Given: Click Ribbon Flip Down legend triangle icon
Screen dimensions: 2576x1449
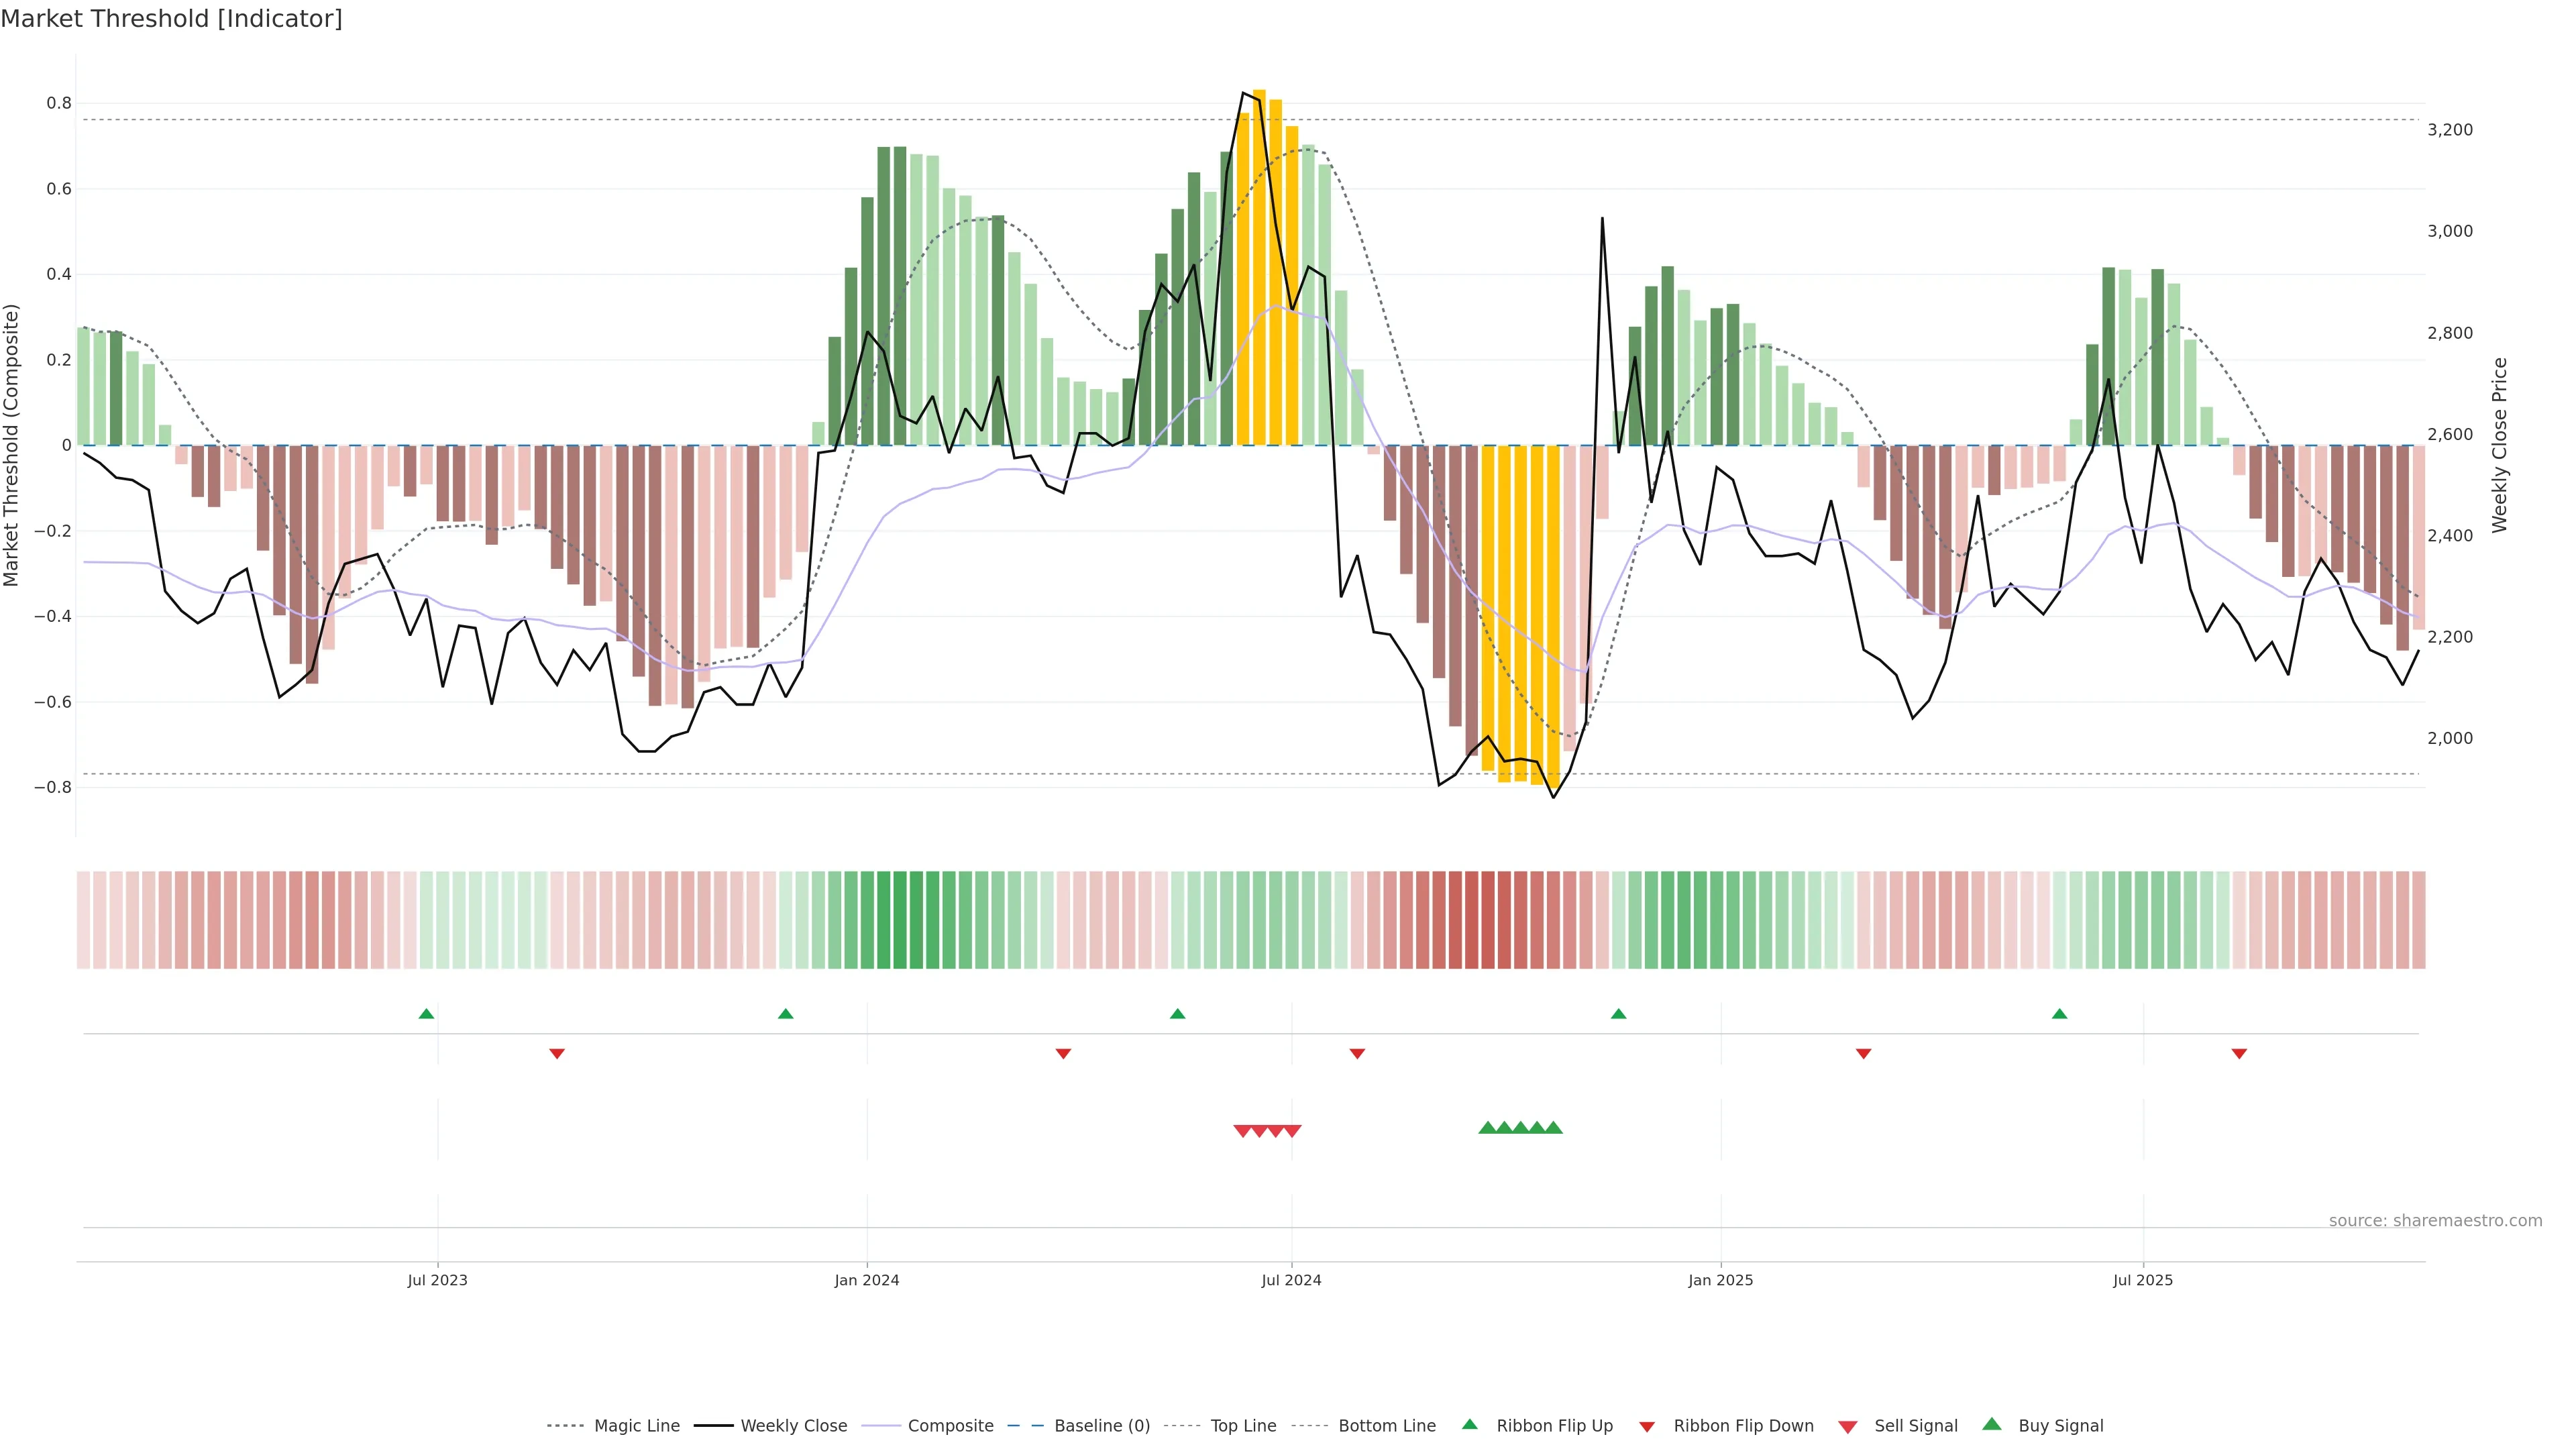Looking at the screenshot, I should pos(1647,1427).
